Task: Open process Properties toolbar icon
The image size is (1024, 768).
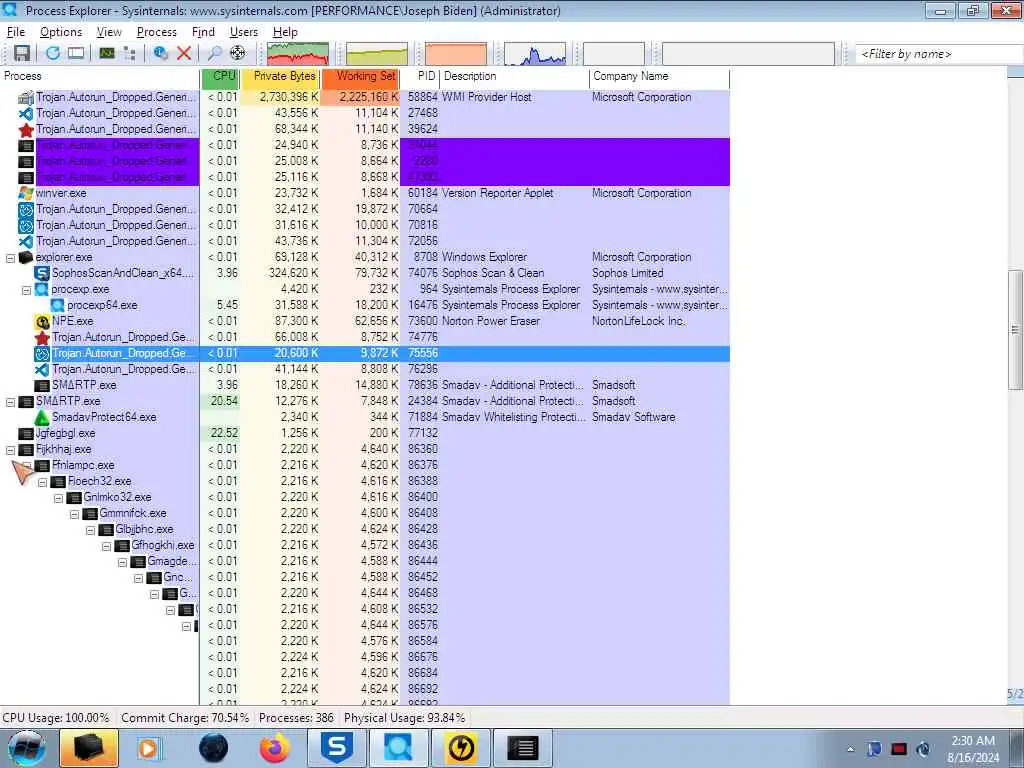Action: tap(161, 54)
